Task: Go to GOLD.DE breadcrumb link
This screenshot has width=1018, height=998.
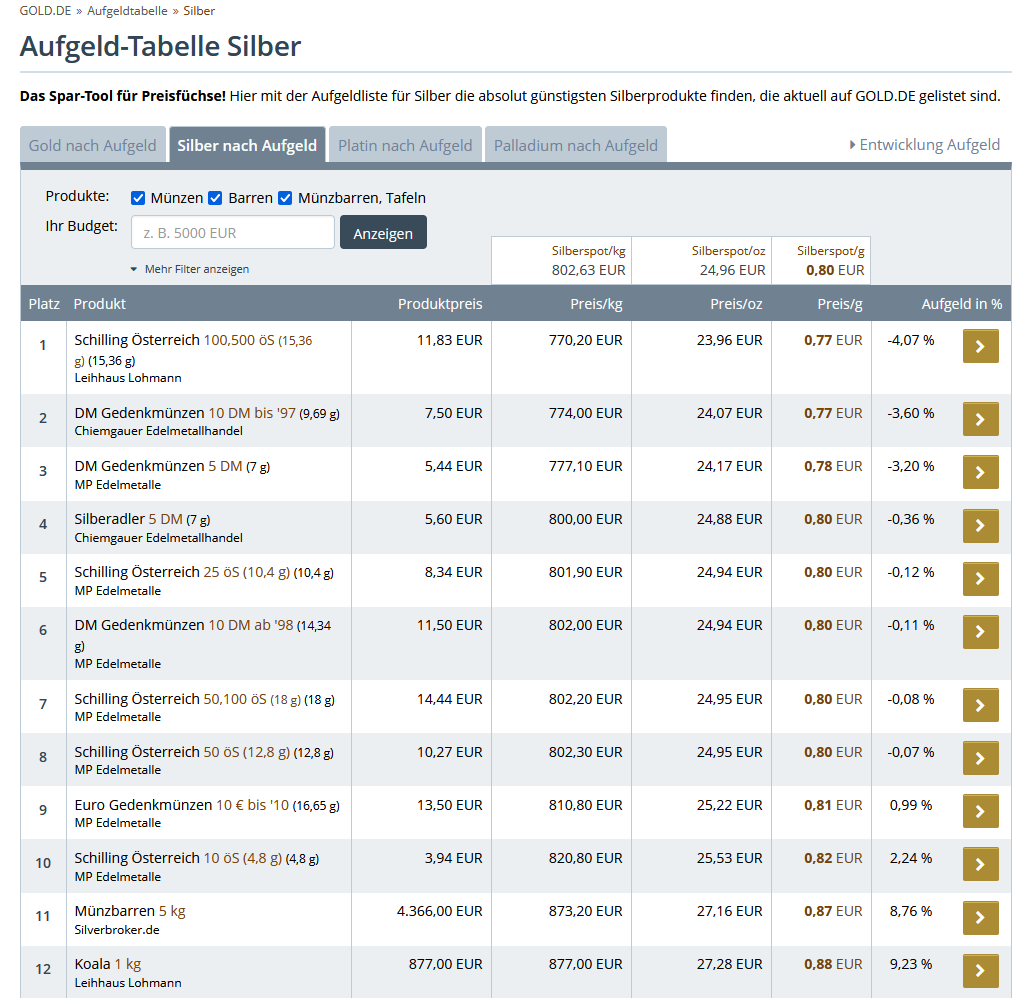Action: [45, 11]
